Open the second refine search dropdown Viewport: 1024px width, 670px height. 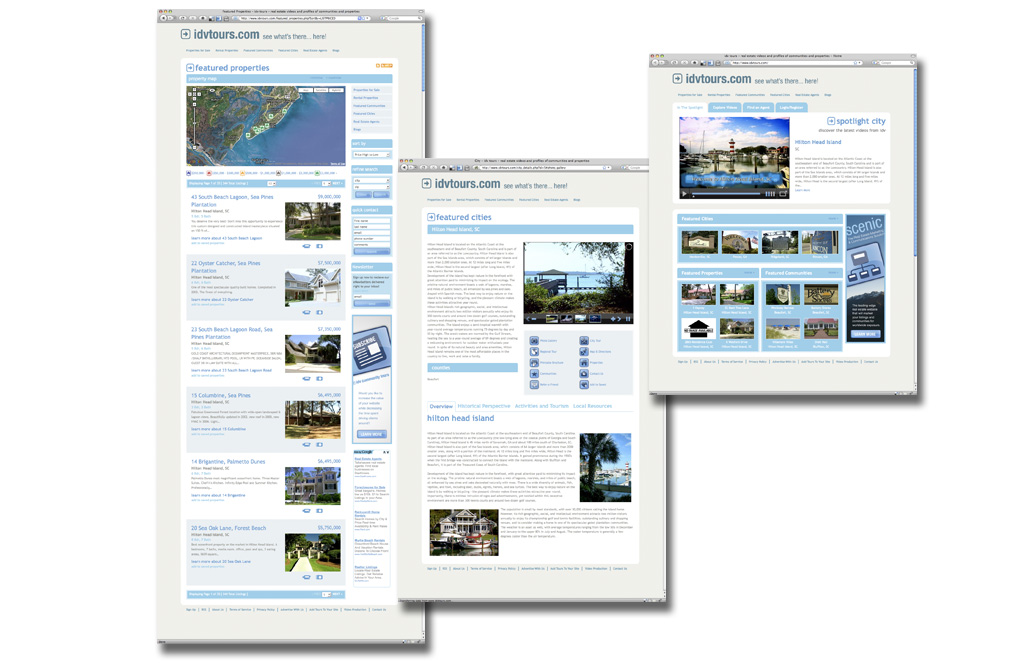coord(372,187)
